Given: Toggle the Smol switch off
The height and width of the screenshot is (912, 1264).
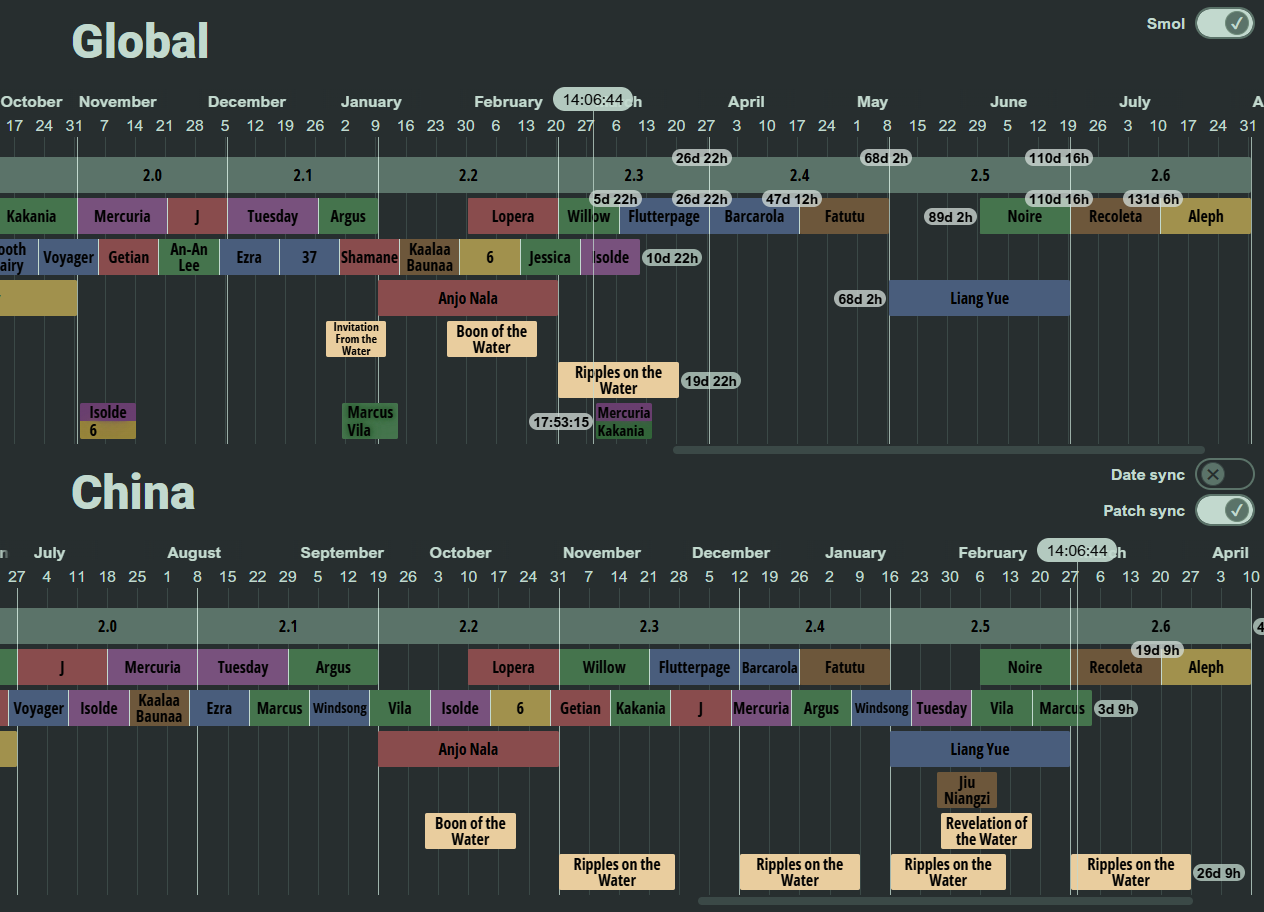Looking at the screenshot, I should tap(1224, 23).
